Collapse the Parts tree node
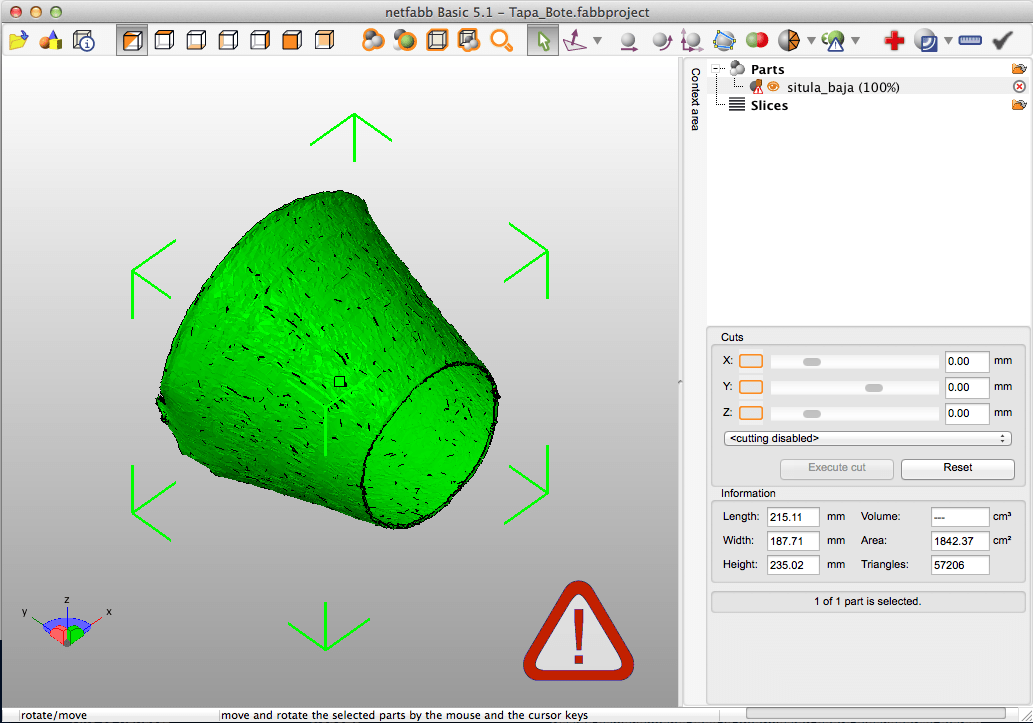Viewport: 1033px width, 723px height. tap(714, 68)
